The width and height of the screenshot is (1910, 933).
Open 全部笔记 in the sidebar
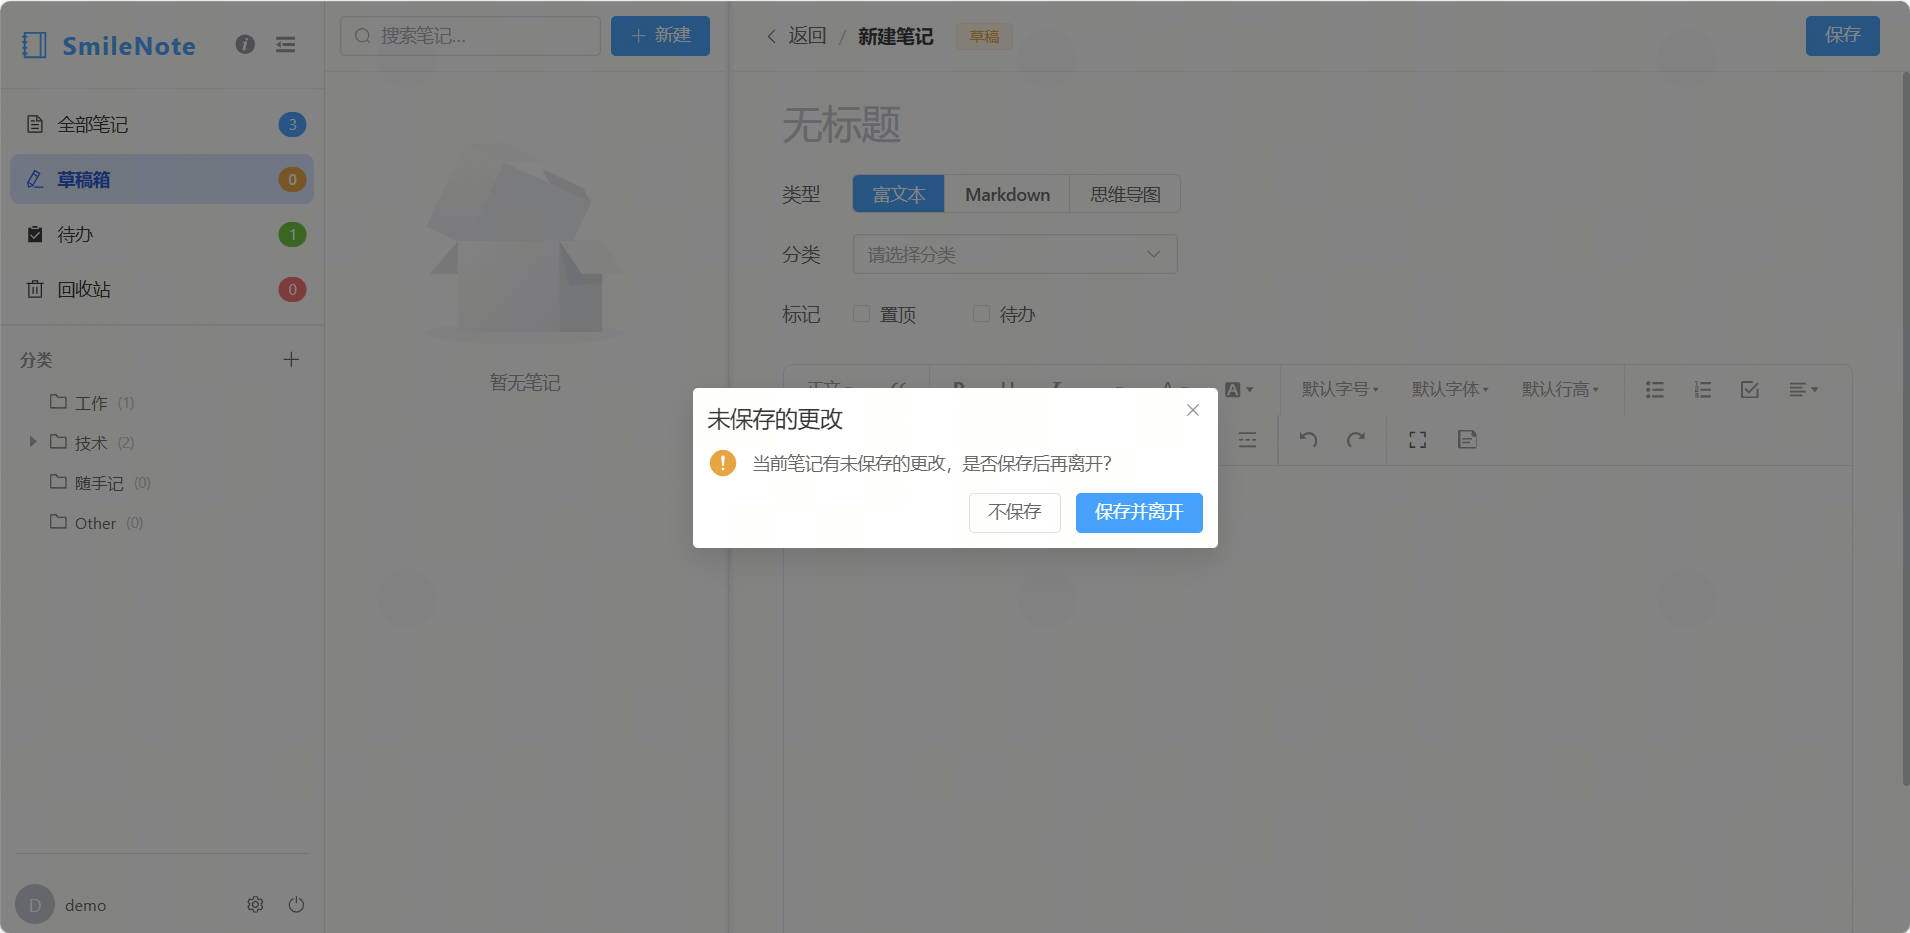pyautogui.click(x=162, y=124)
